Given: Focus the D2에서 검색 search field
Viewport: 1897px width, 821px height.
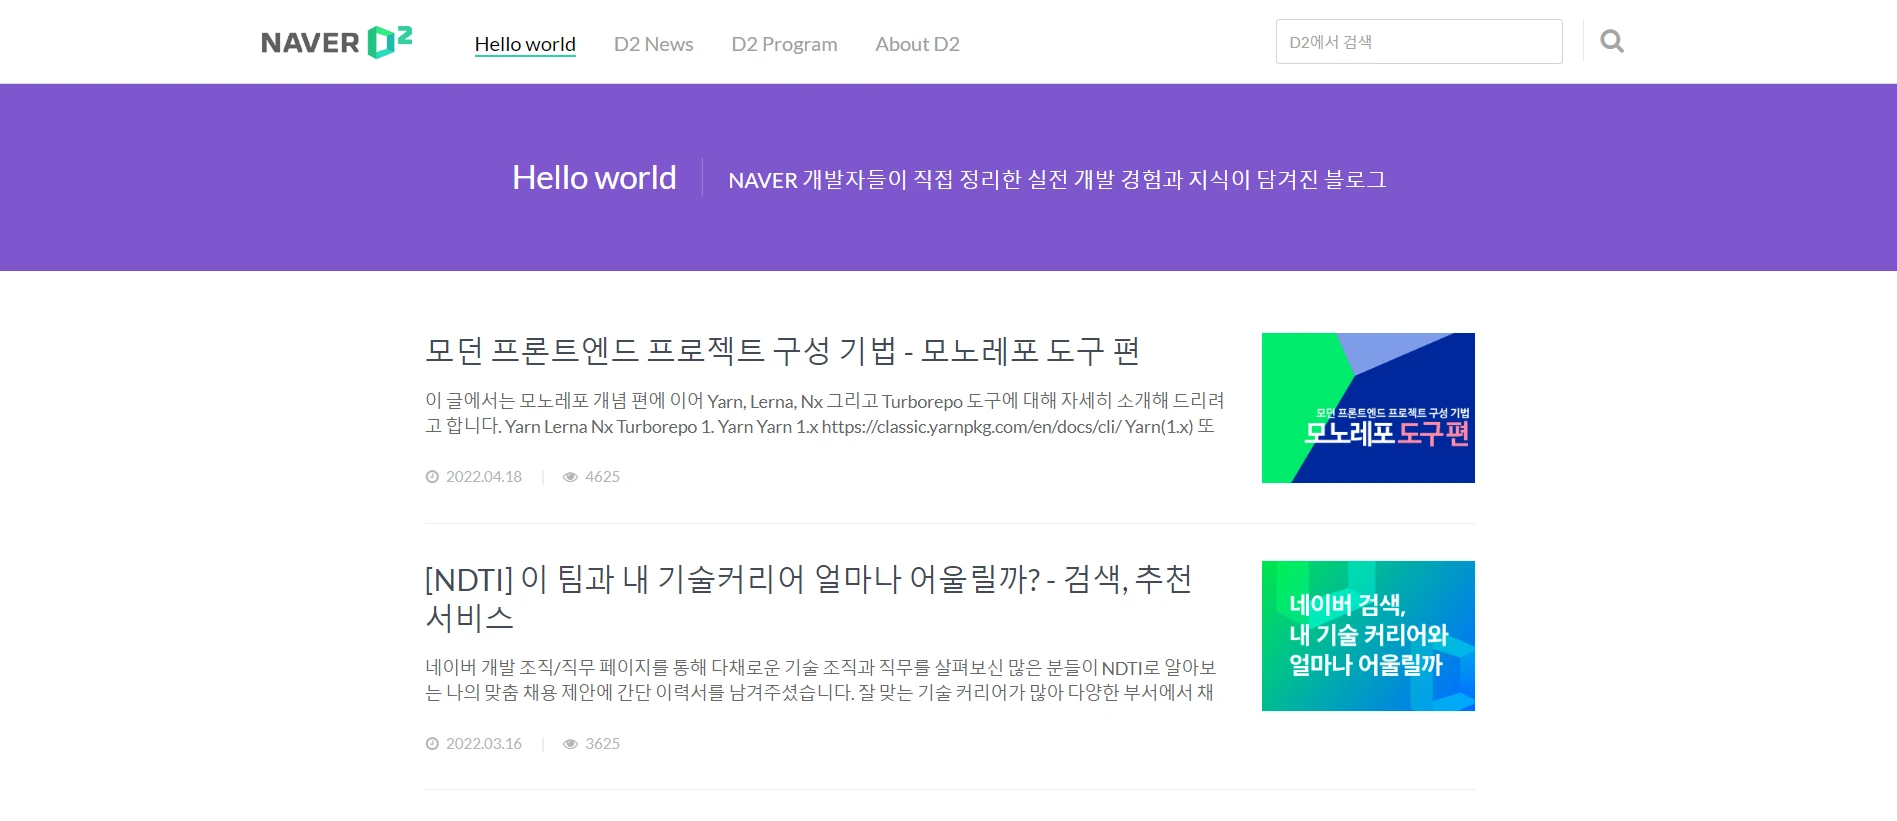Looking at the screenshot, I should tap(1419, 42).
